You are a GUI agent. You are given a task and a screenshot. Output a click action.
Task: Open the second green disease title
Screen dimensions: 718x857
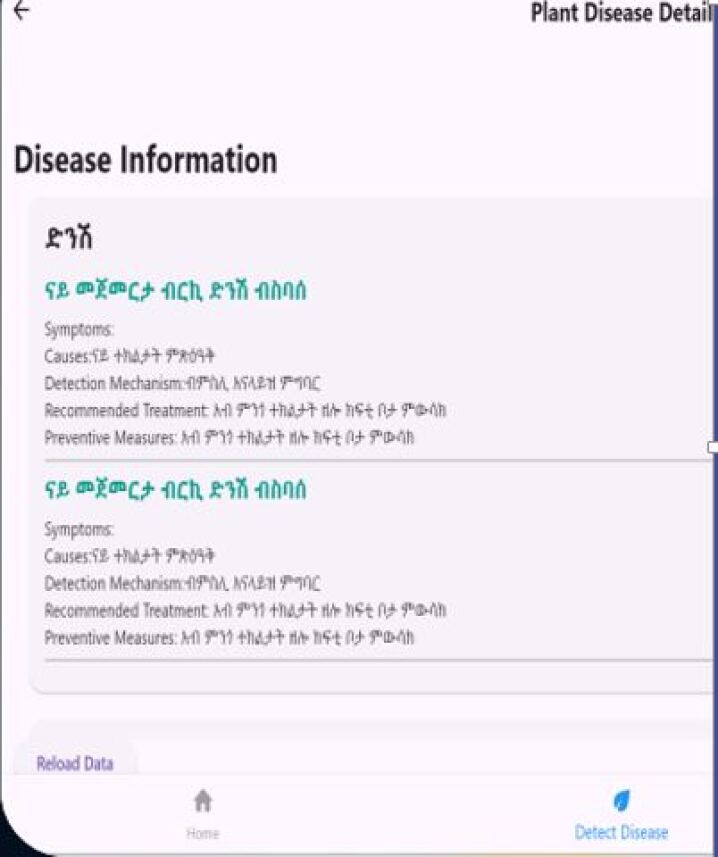coord(175,490)
